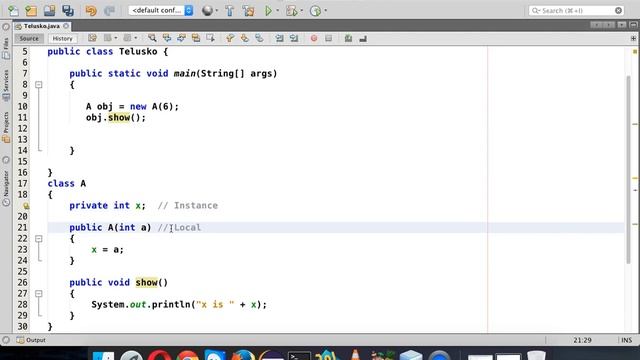Go to Previous Bookmark icon

230,38
